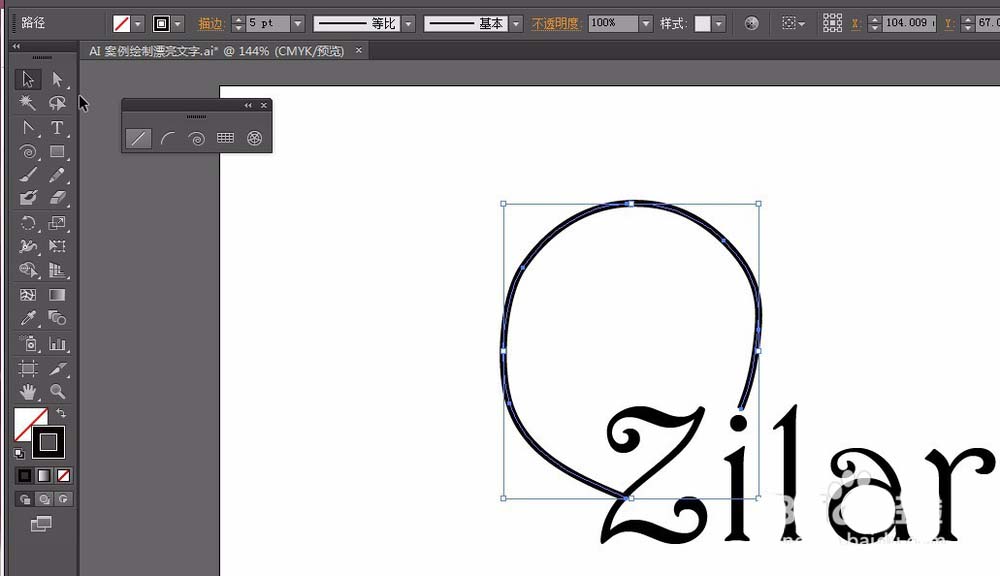Collapse the floating line tools panel
Viewport: 1000px width, 576px height.
click(248, 105)
